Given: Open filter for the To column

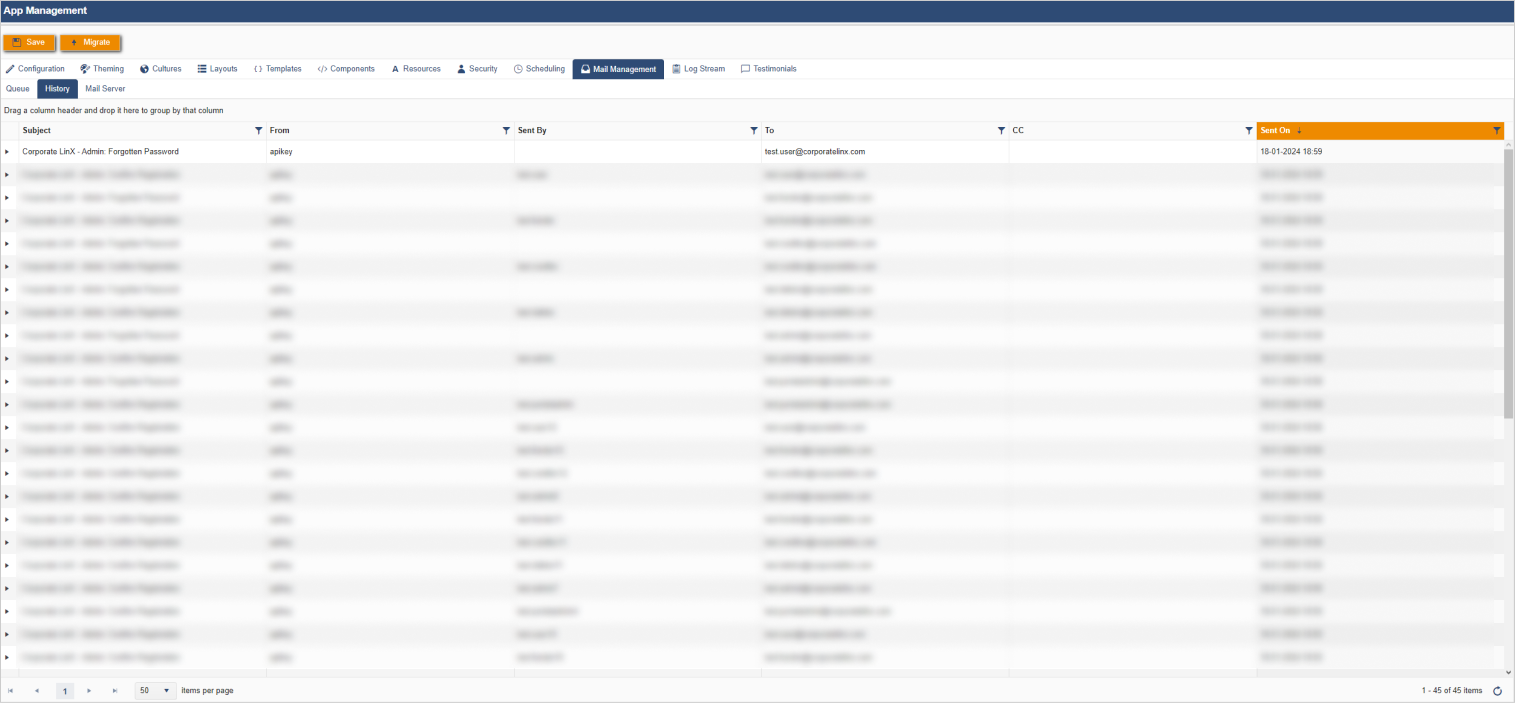Looking at the screenshot, I should click(1001, 131).
